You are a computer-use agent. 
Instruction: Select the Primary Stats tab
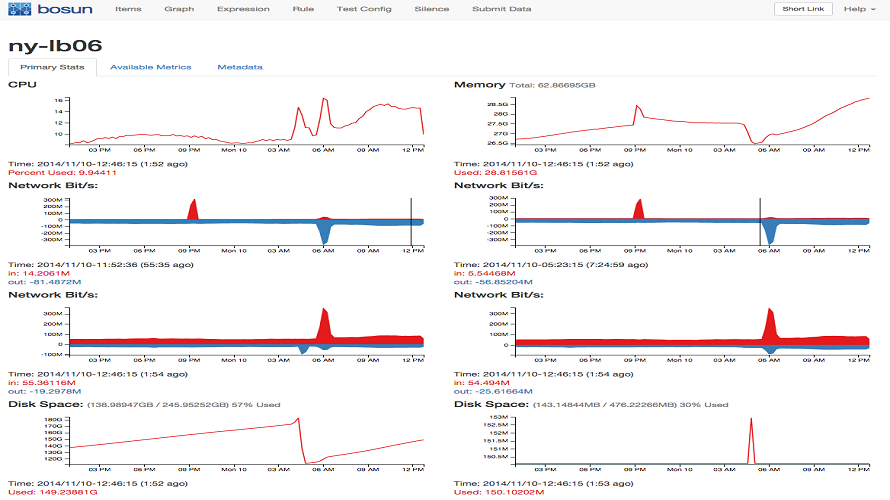pos(52,67)
